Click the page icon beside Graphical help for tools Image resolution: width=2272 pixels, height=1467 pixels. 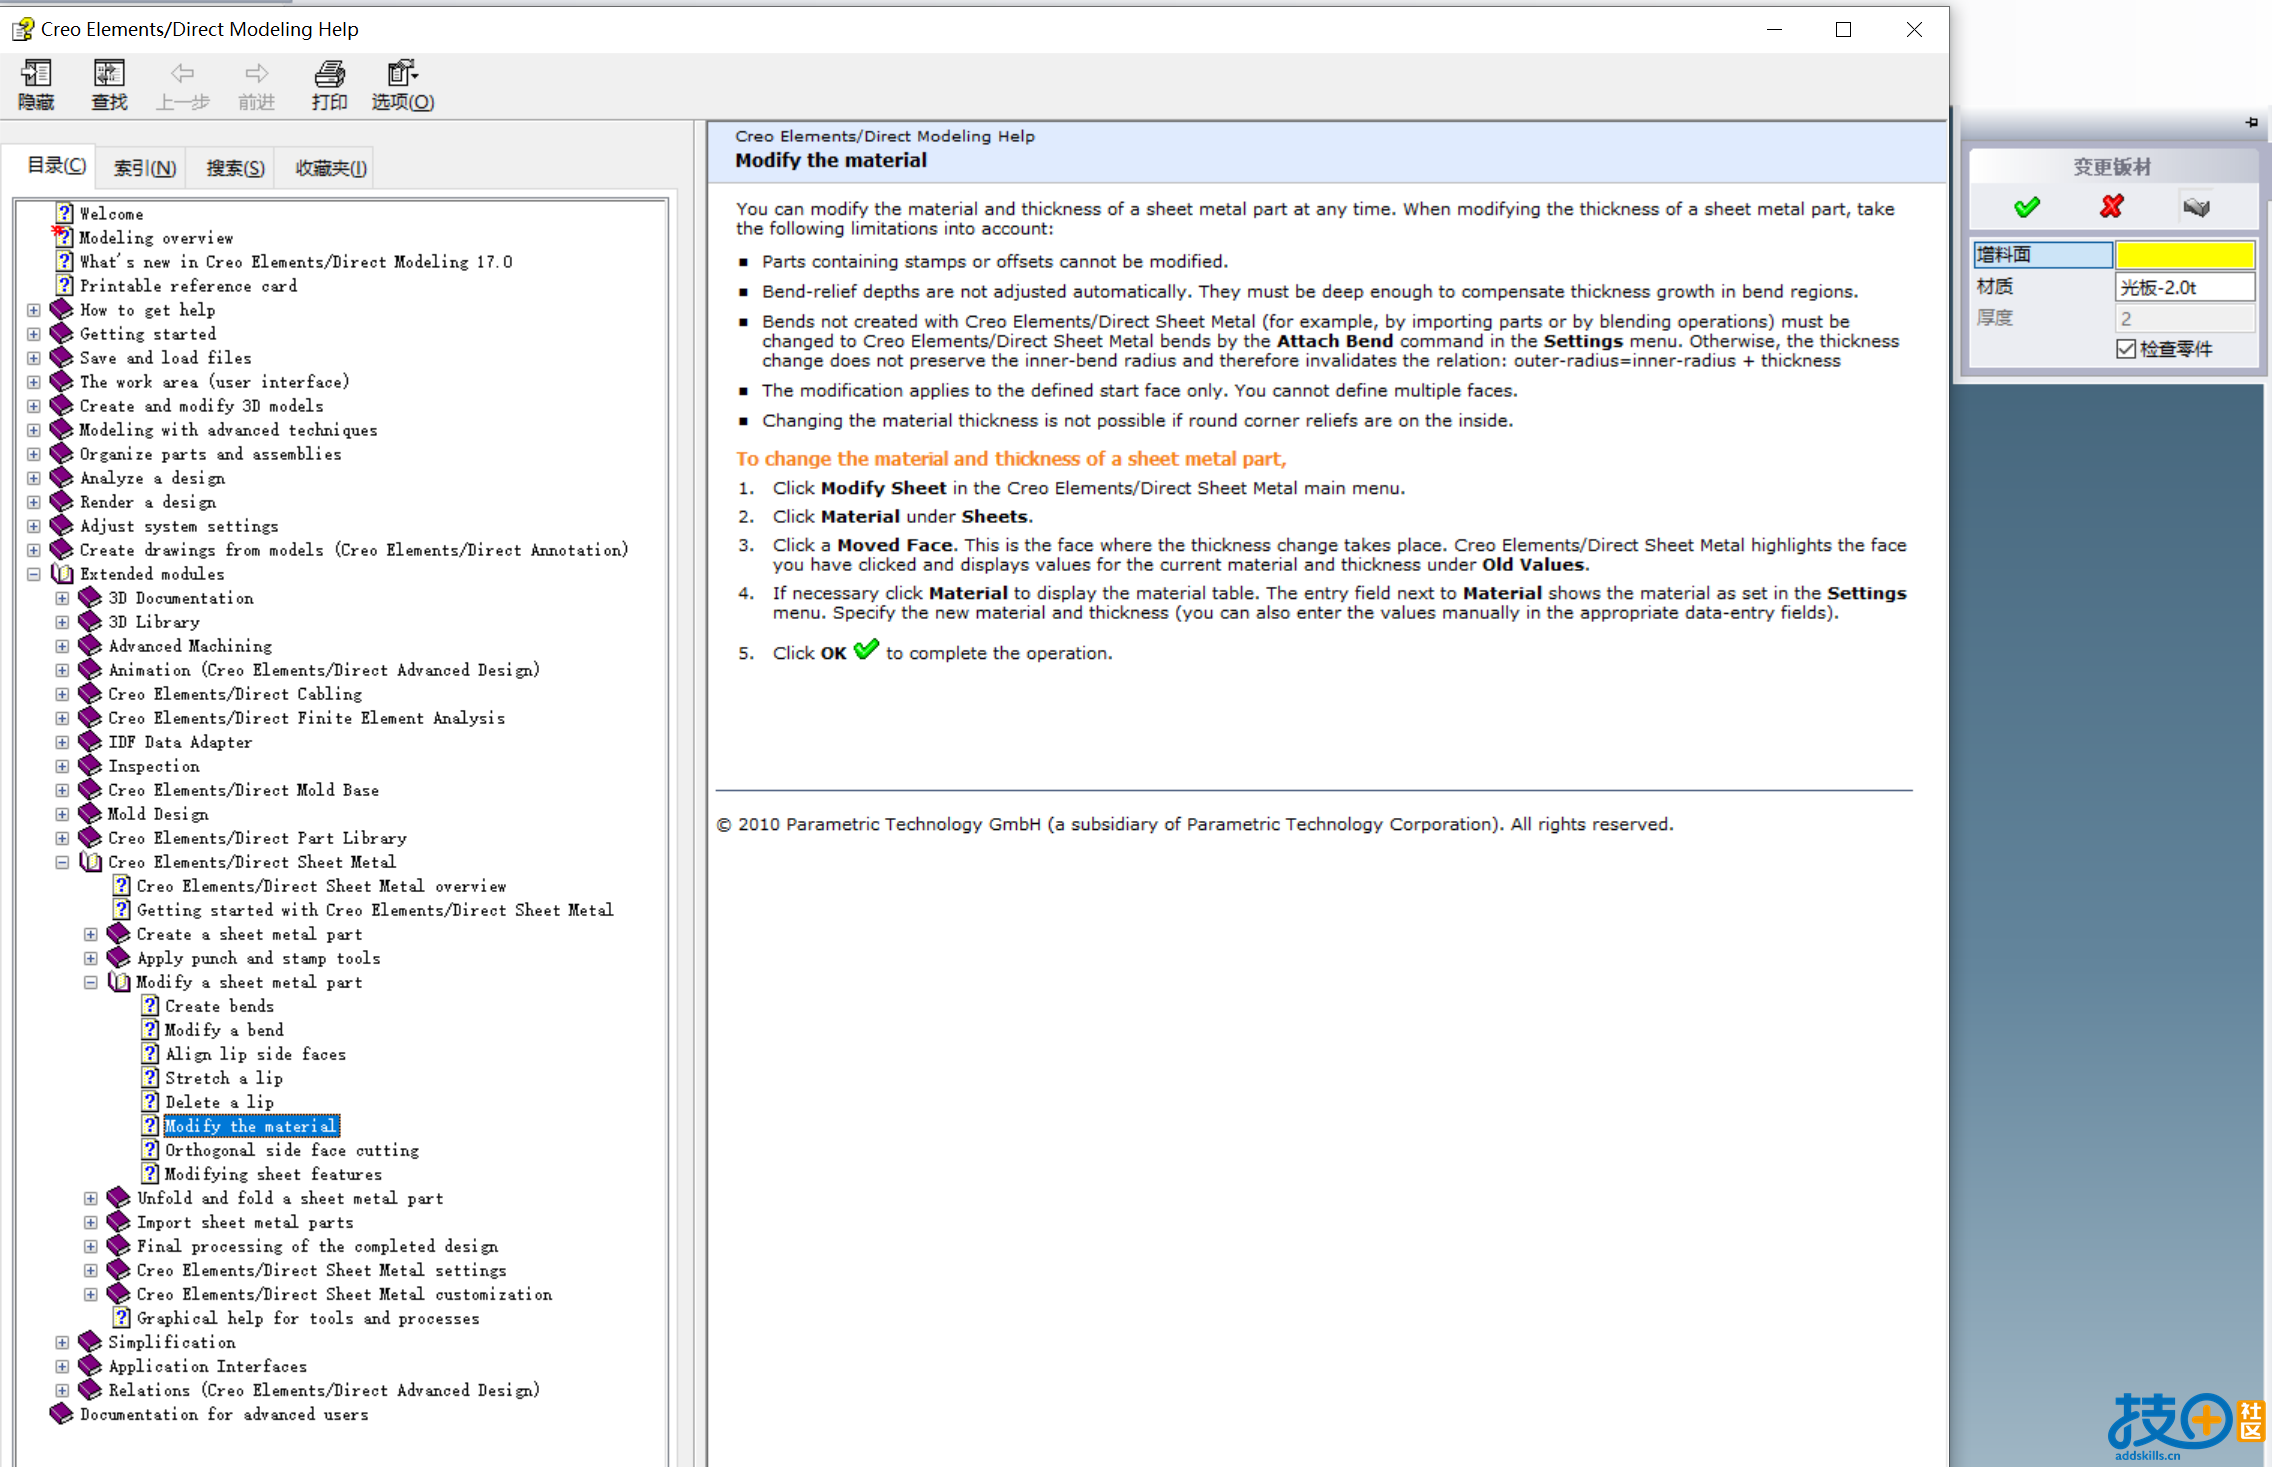click(121, 1317)
